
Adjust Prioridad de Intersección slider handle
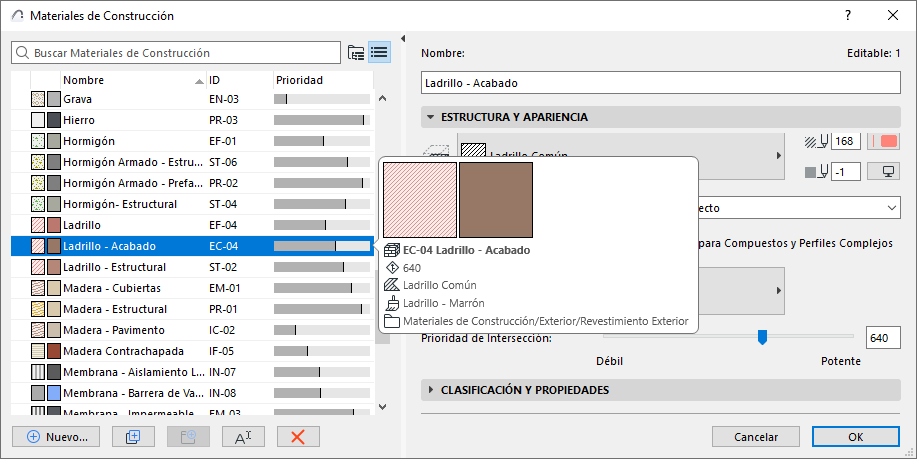[762, 337]
